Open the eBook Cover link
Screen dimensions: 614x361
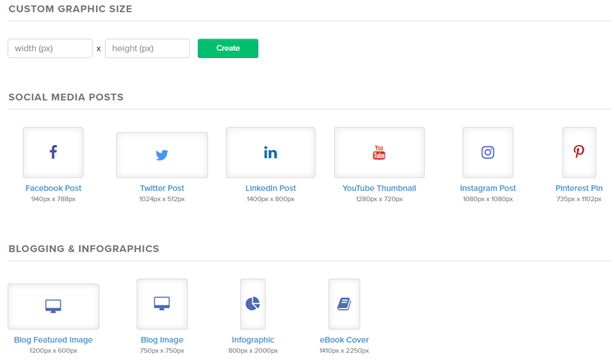pyautogui.click(x=344, y=340)
